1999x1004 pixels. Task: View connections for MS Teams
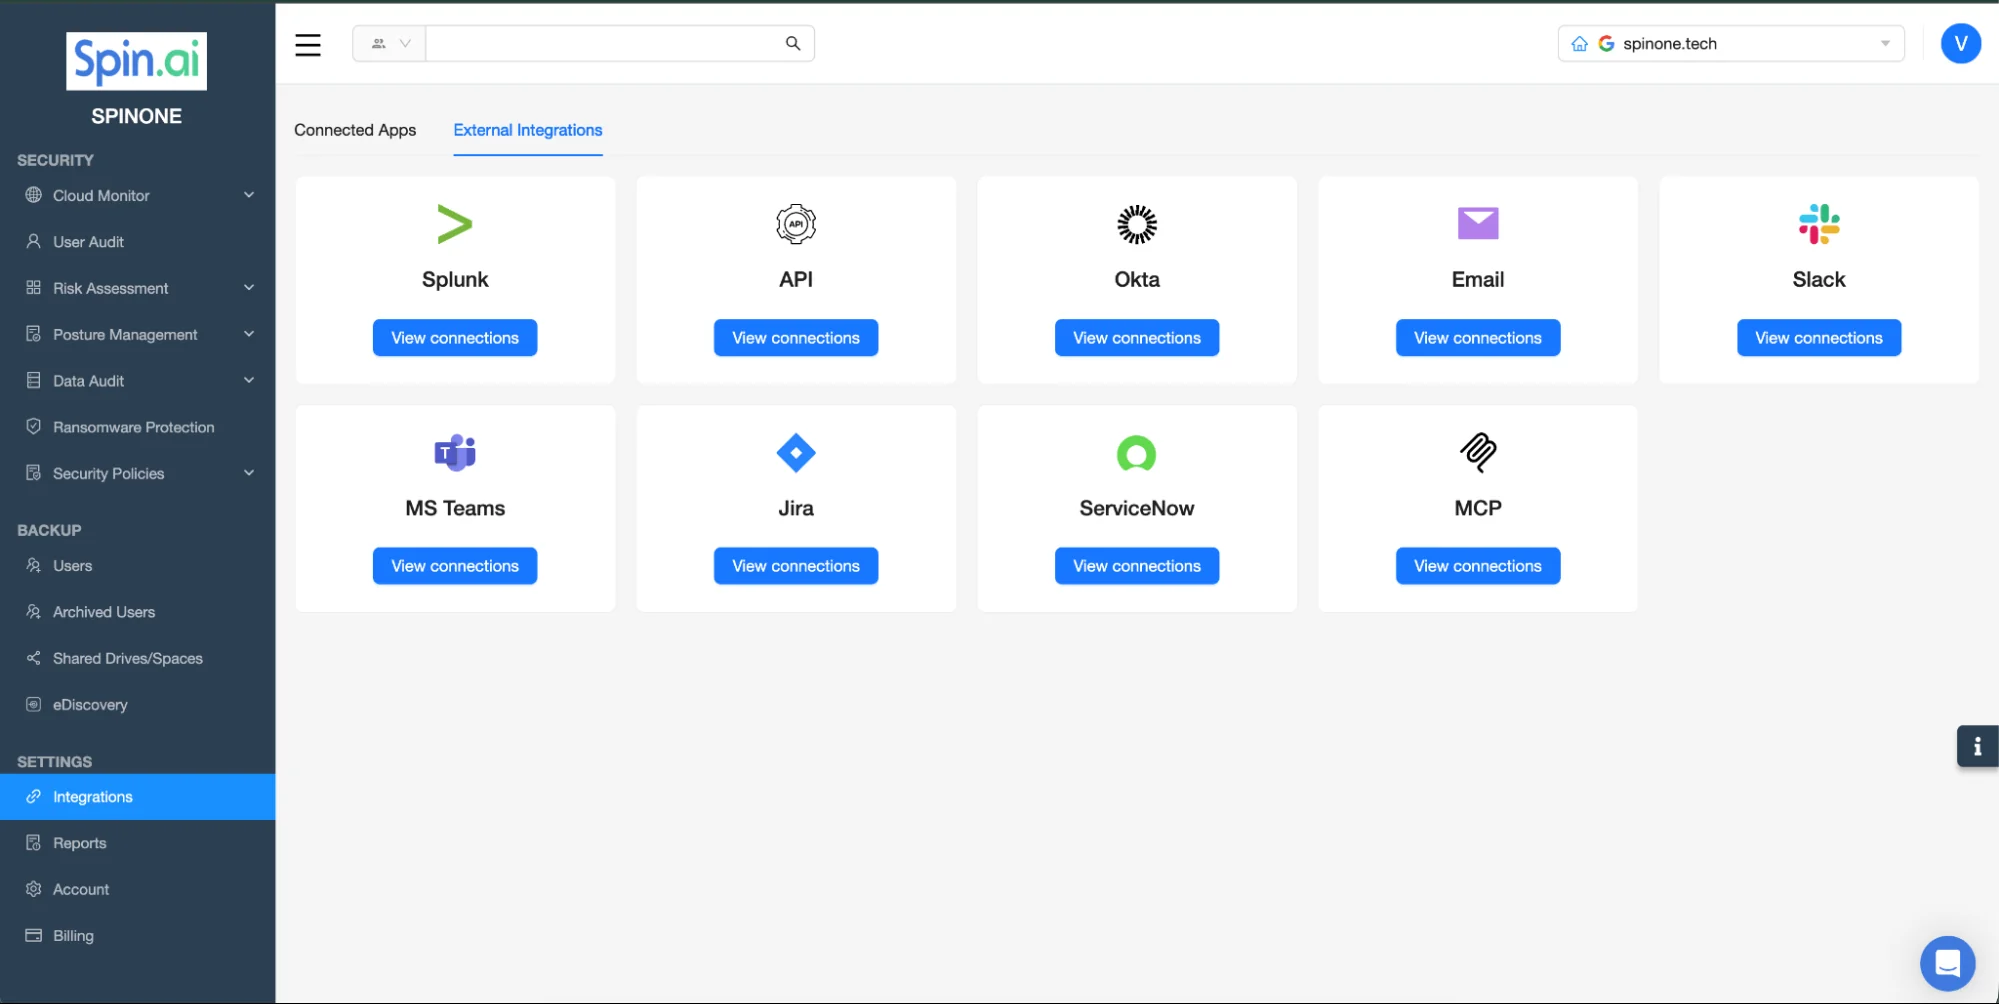pyautogui.click(x=455, y=566)
